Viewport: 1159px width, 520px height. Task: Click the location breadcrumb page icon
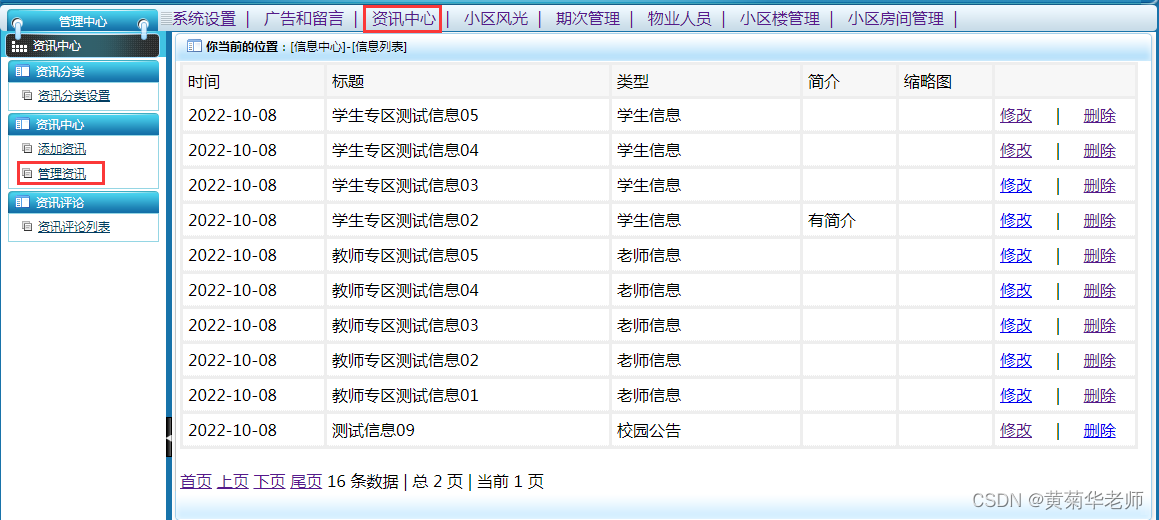(194, 46)
